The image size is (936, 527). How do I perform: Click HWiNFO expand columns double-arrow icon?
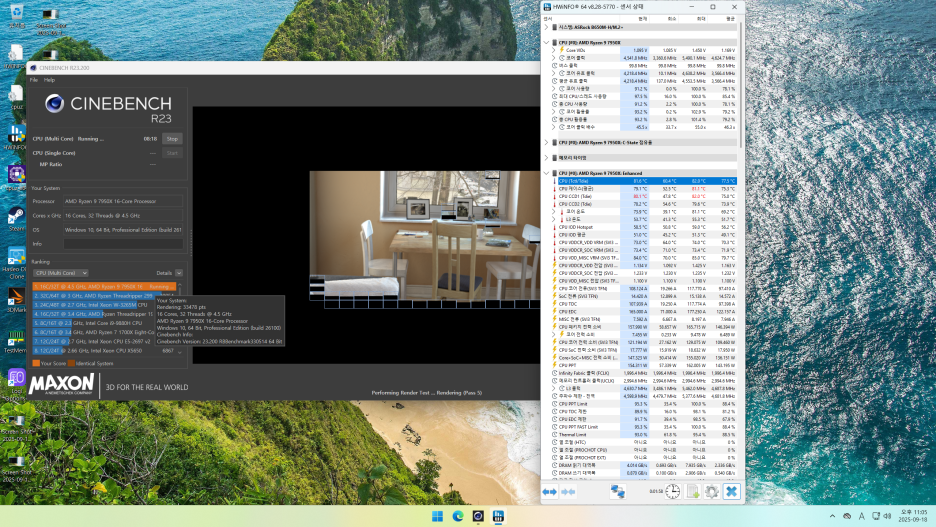click(x=549, y=492)
